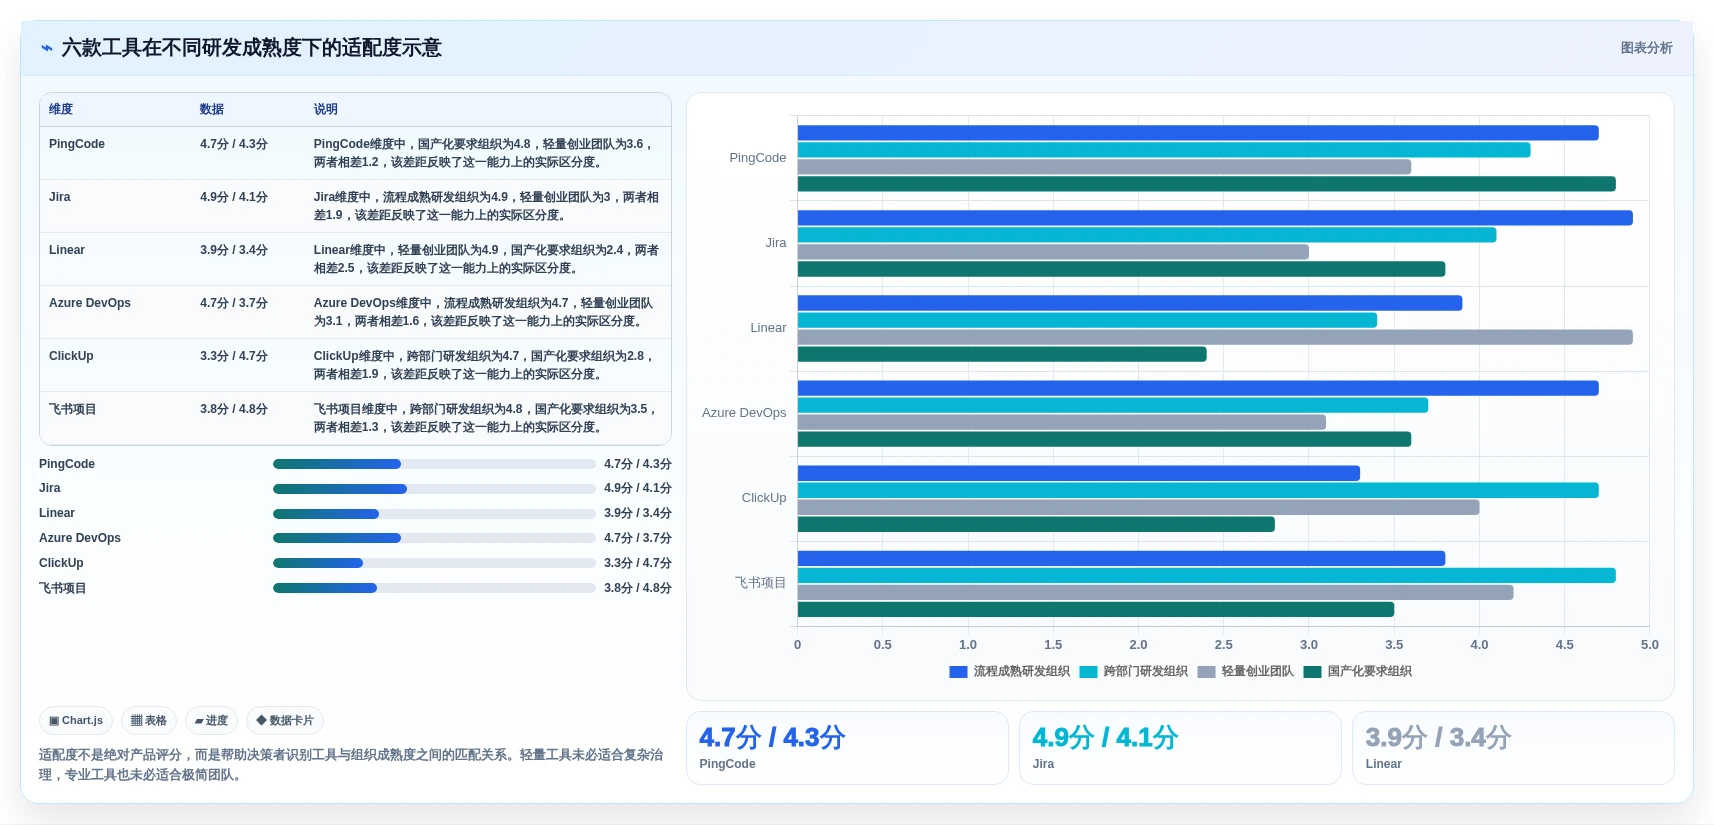Click the ClickUp progress bar
Image resolution: width=1714 pixels, height=825 pixels.
tap(434, 563)
